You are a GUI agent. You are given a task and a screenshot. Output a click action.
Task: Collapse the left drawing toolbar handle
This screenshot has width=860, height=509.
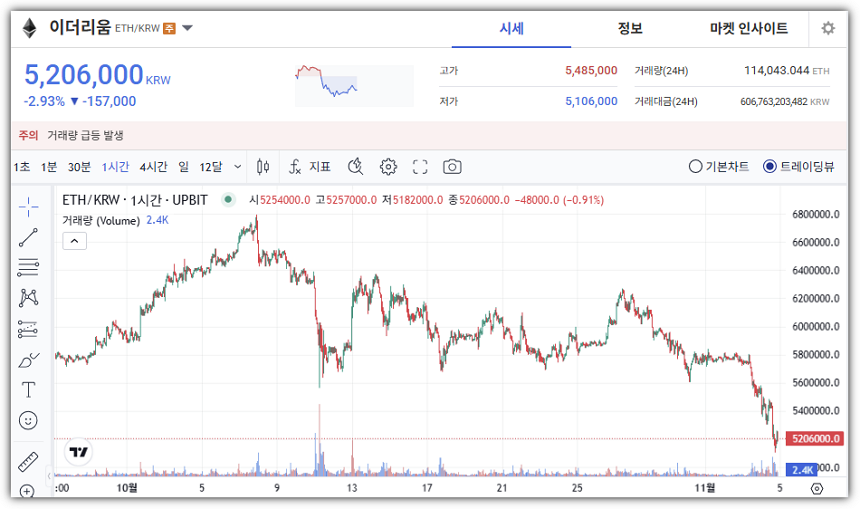coord(49,476)
